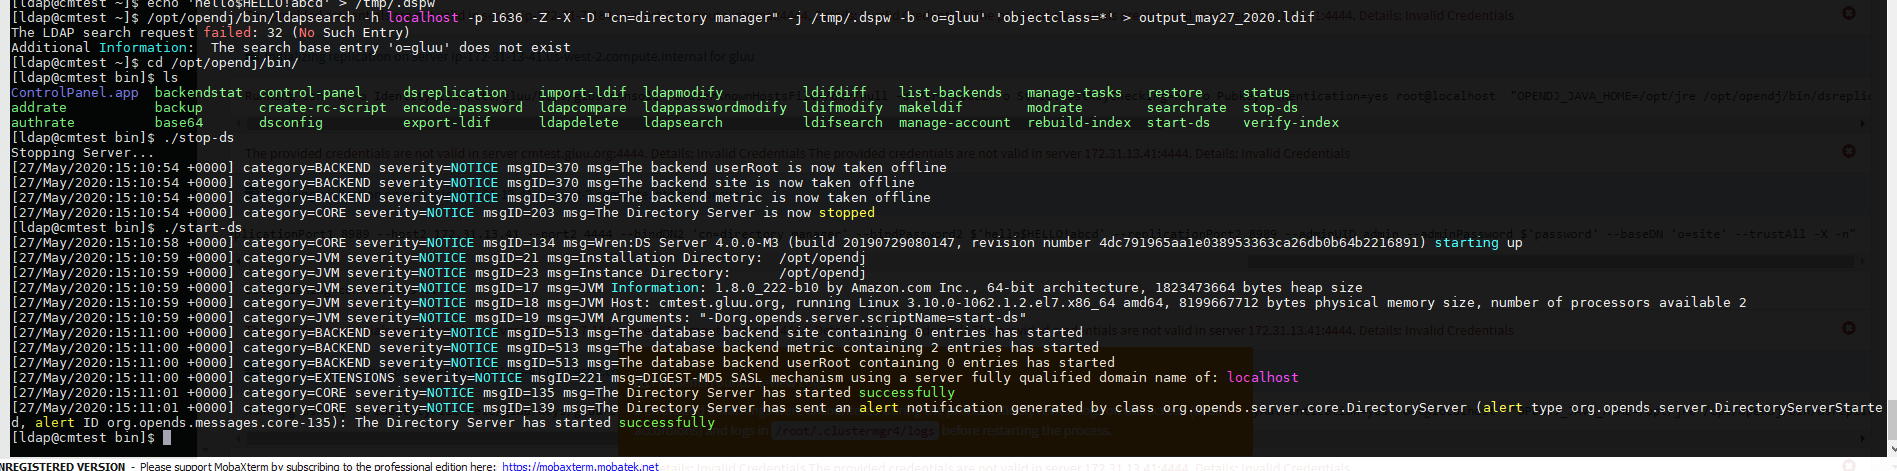The width and height of the screenshot is (1897, 471).
Task: Click the yellow 'stopped' word
Action: point(847,212)
